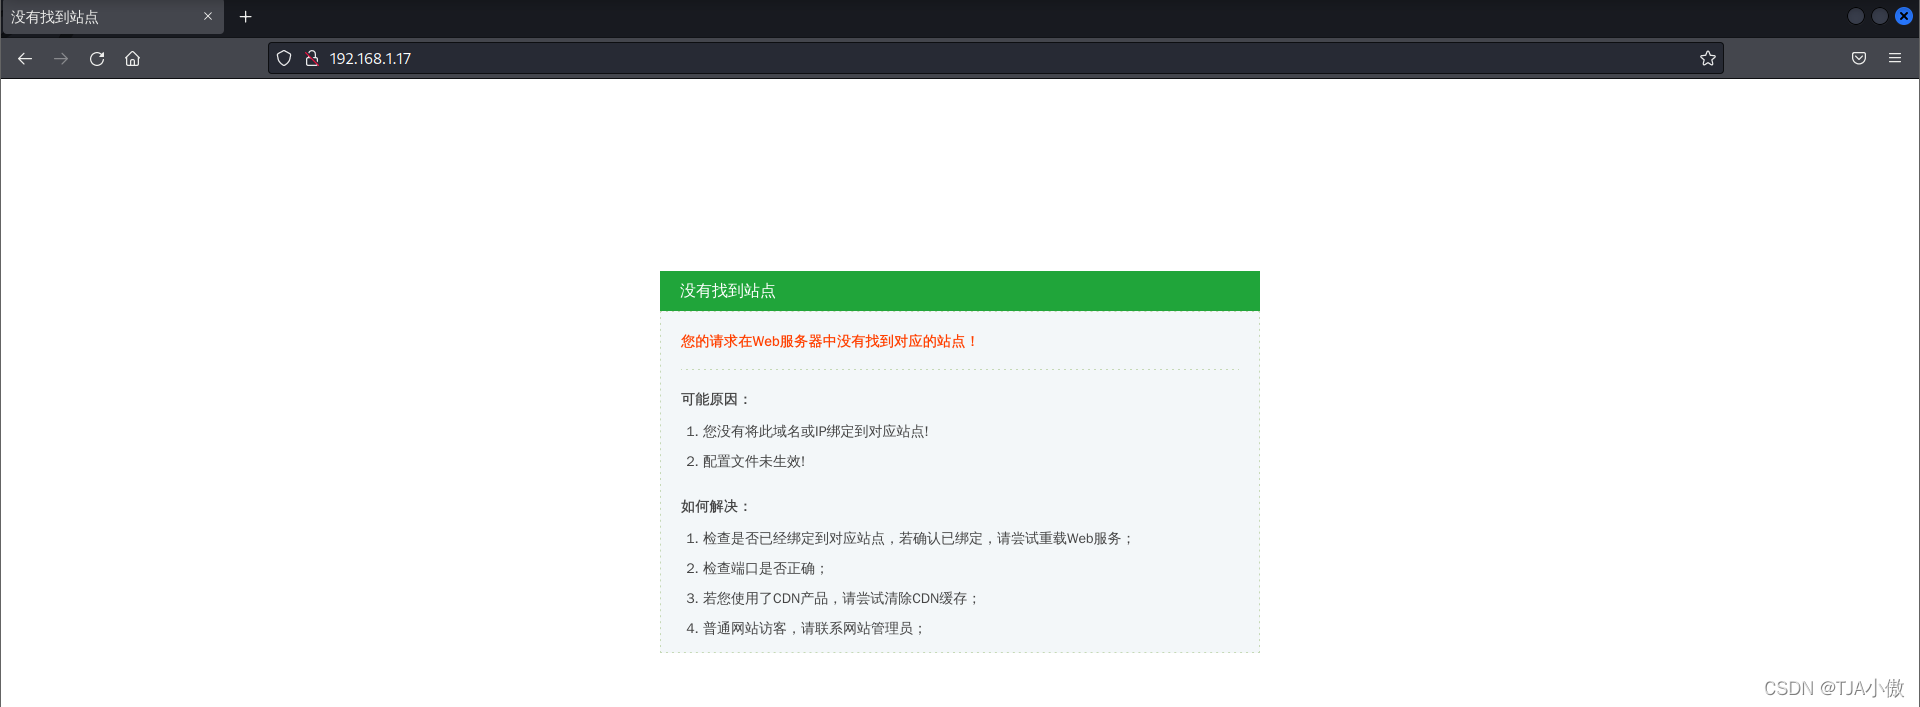Viewport: 1920px width, 707px height.
Task: Go back to the previous page
Action: [25, 59]
